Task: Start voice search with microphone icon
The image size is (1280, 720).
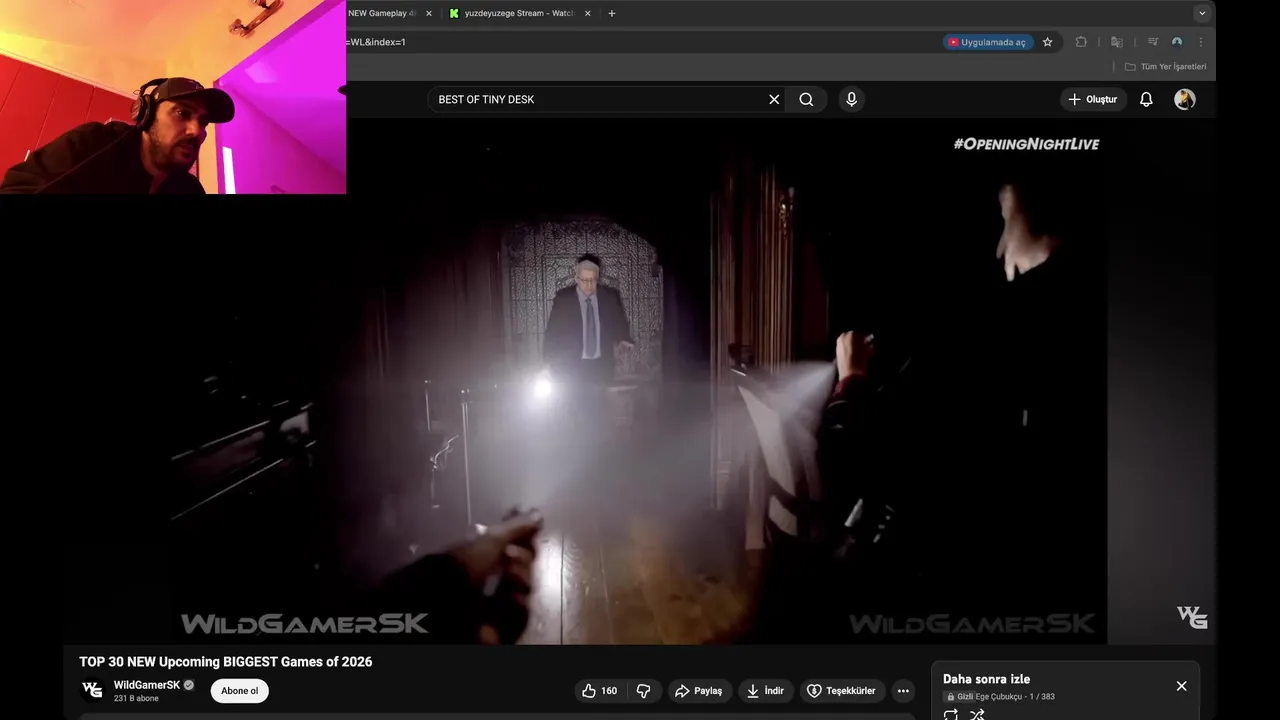Action: 851,99
